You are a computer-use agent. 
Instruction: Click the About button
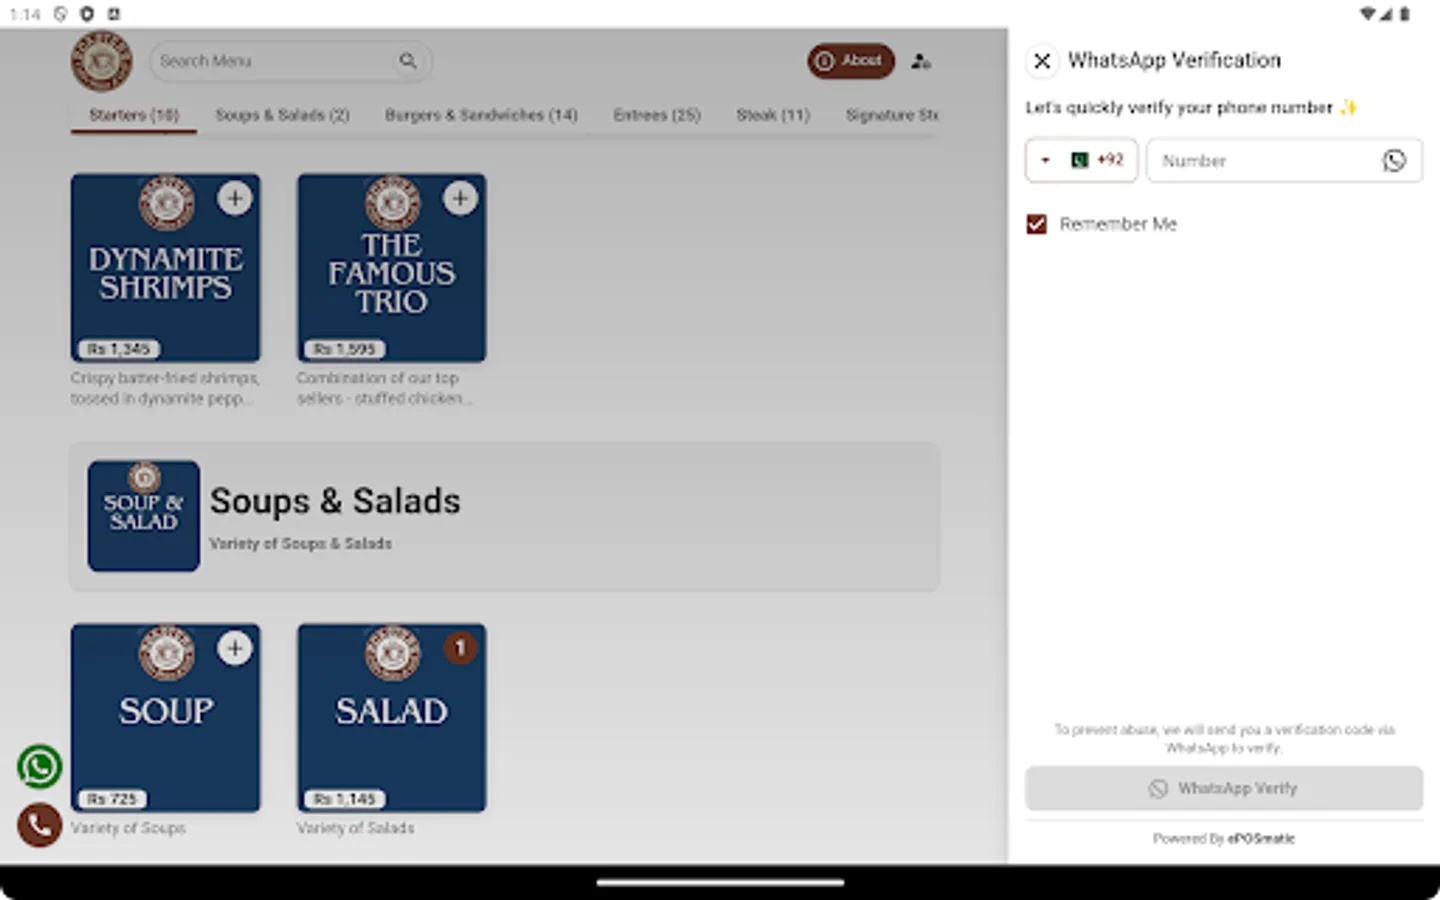[x=850, y=61]
